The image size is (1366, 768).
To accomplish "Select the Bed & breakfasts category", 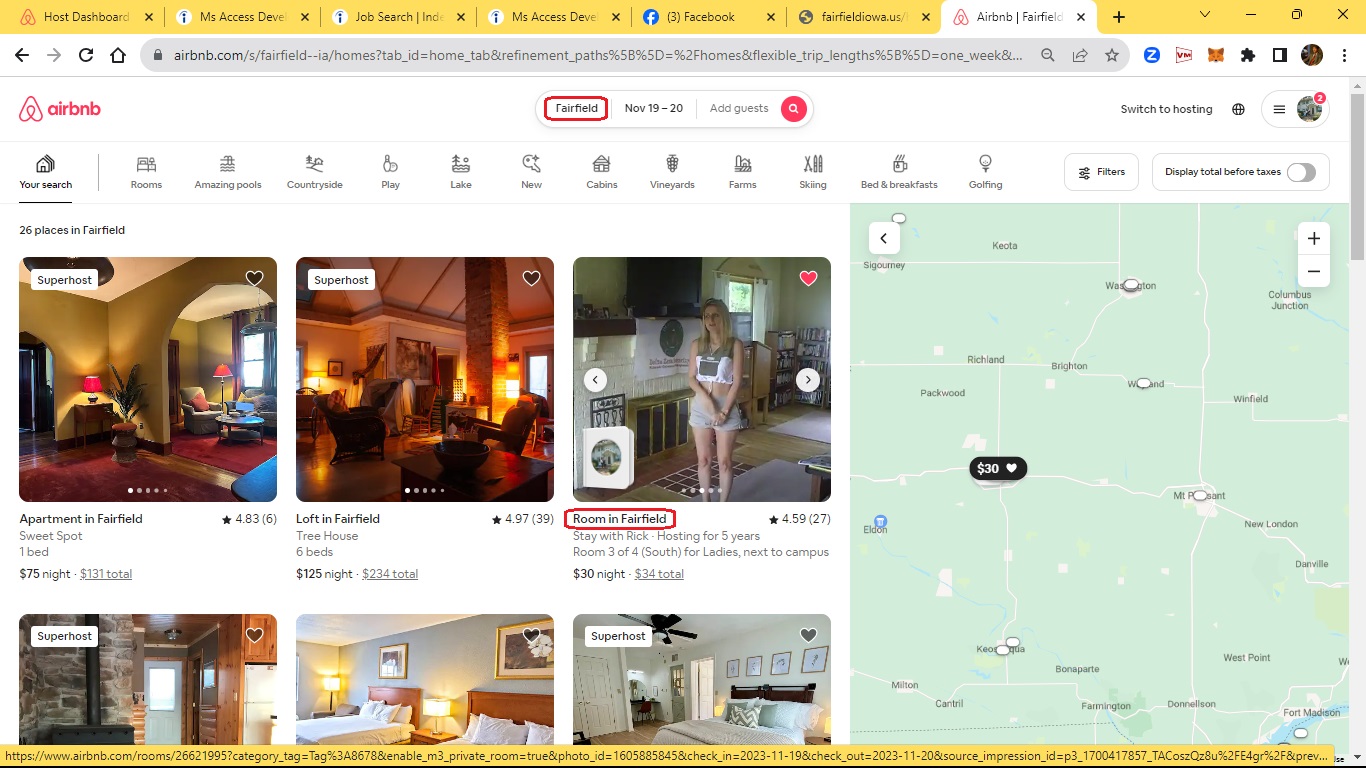I will pos(899,172).
